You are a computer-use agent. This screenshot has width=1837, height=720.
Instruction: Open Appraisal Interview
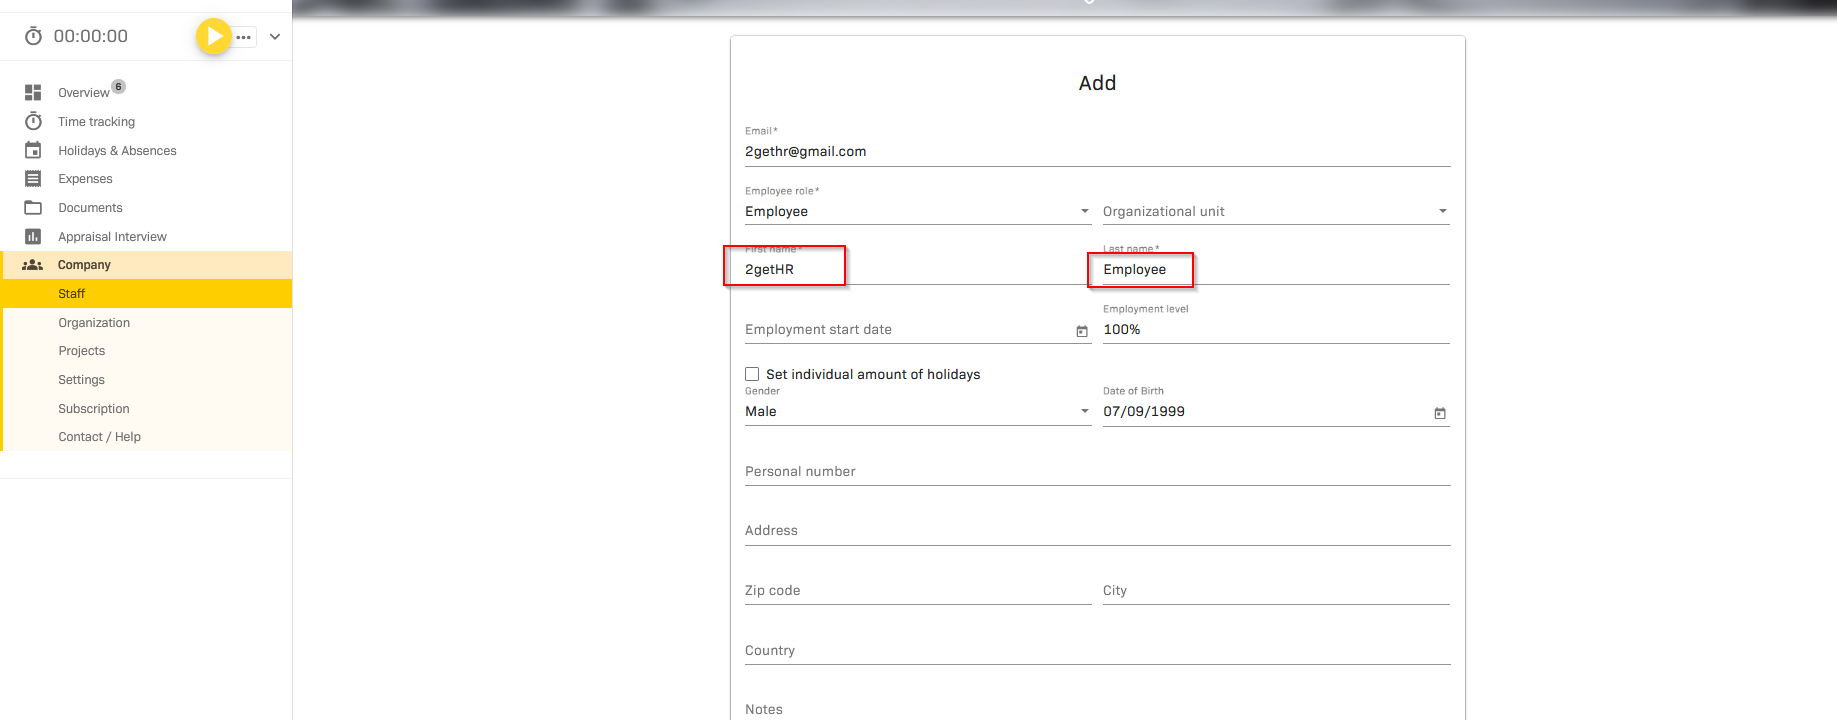112,237
